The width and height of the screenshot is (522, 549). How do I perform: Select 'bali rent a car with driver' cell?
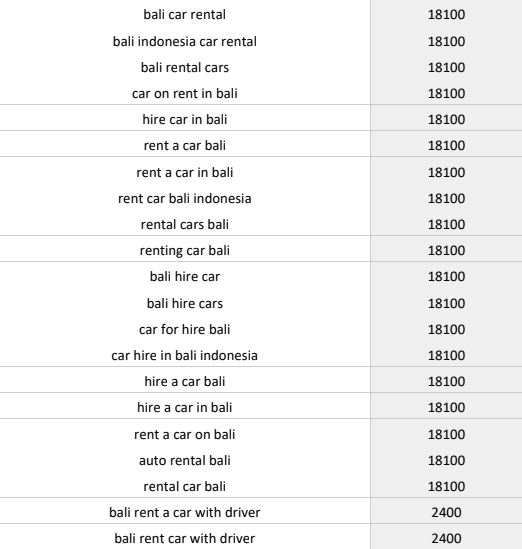click(185, 512)
